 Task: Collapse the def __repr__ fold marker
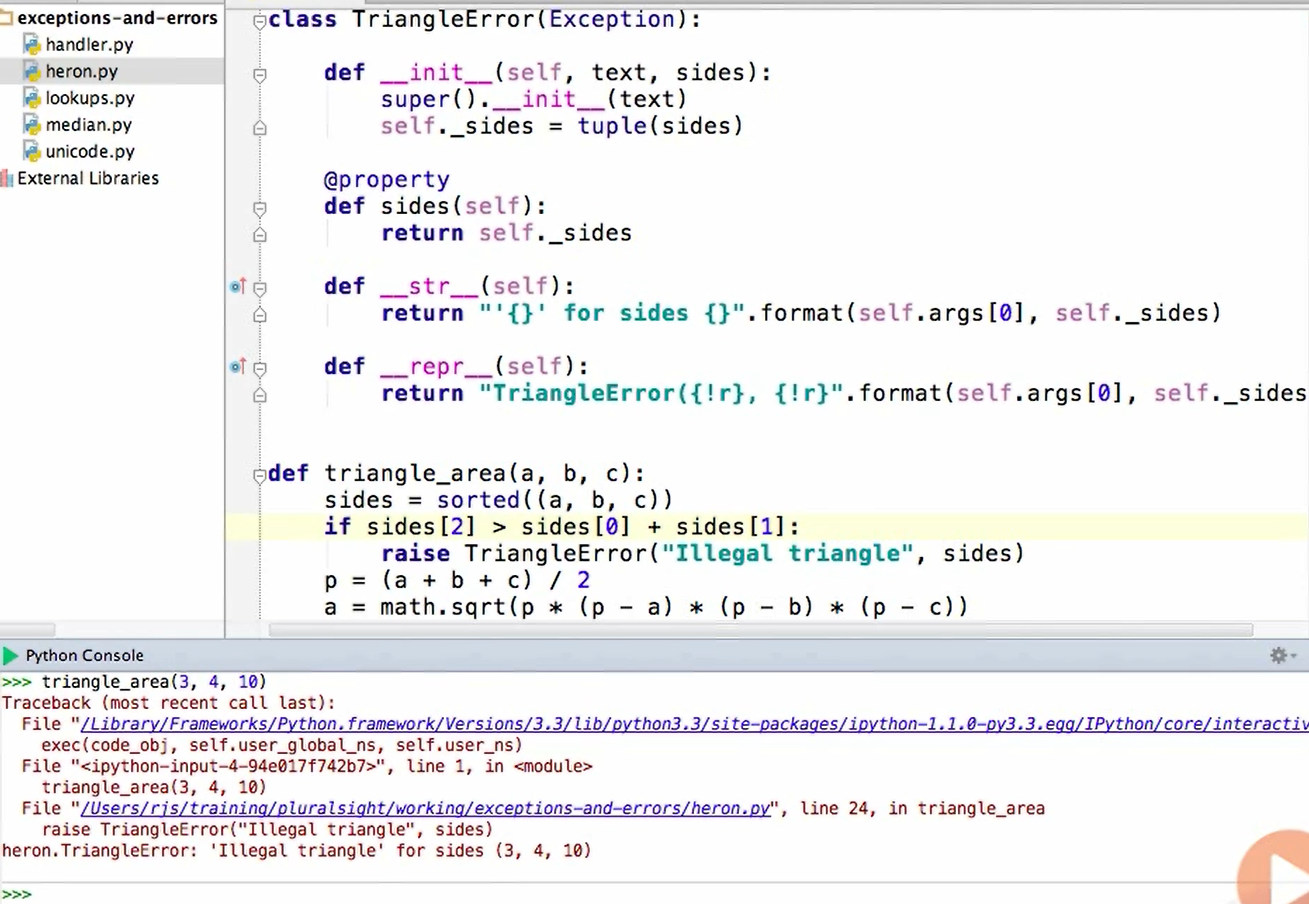coord(260,368)
